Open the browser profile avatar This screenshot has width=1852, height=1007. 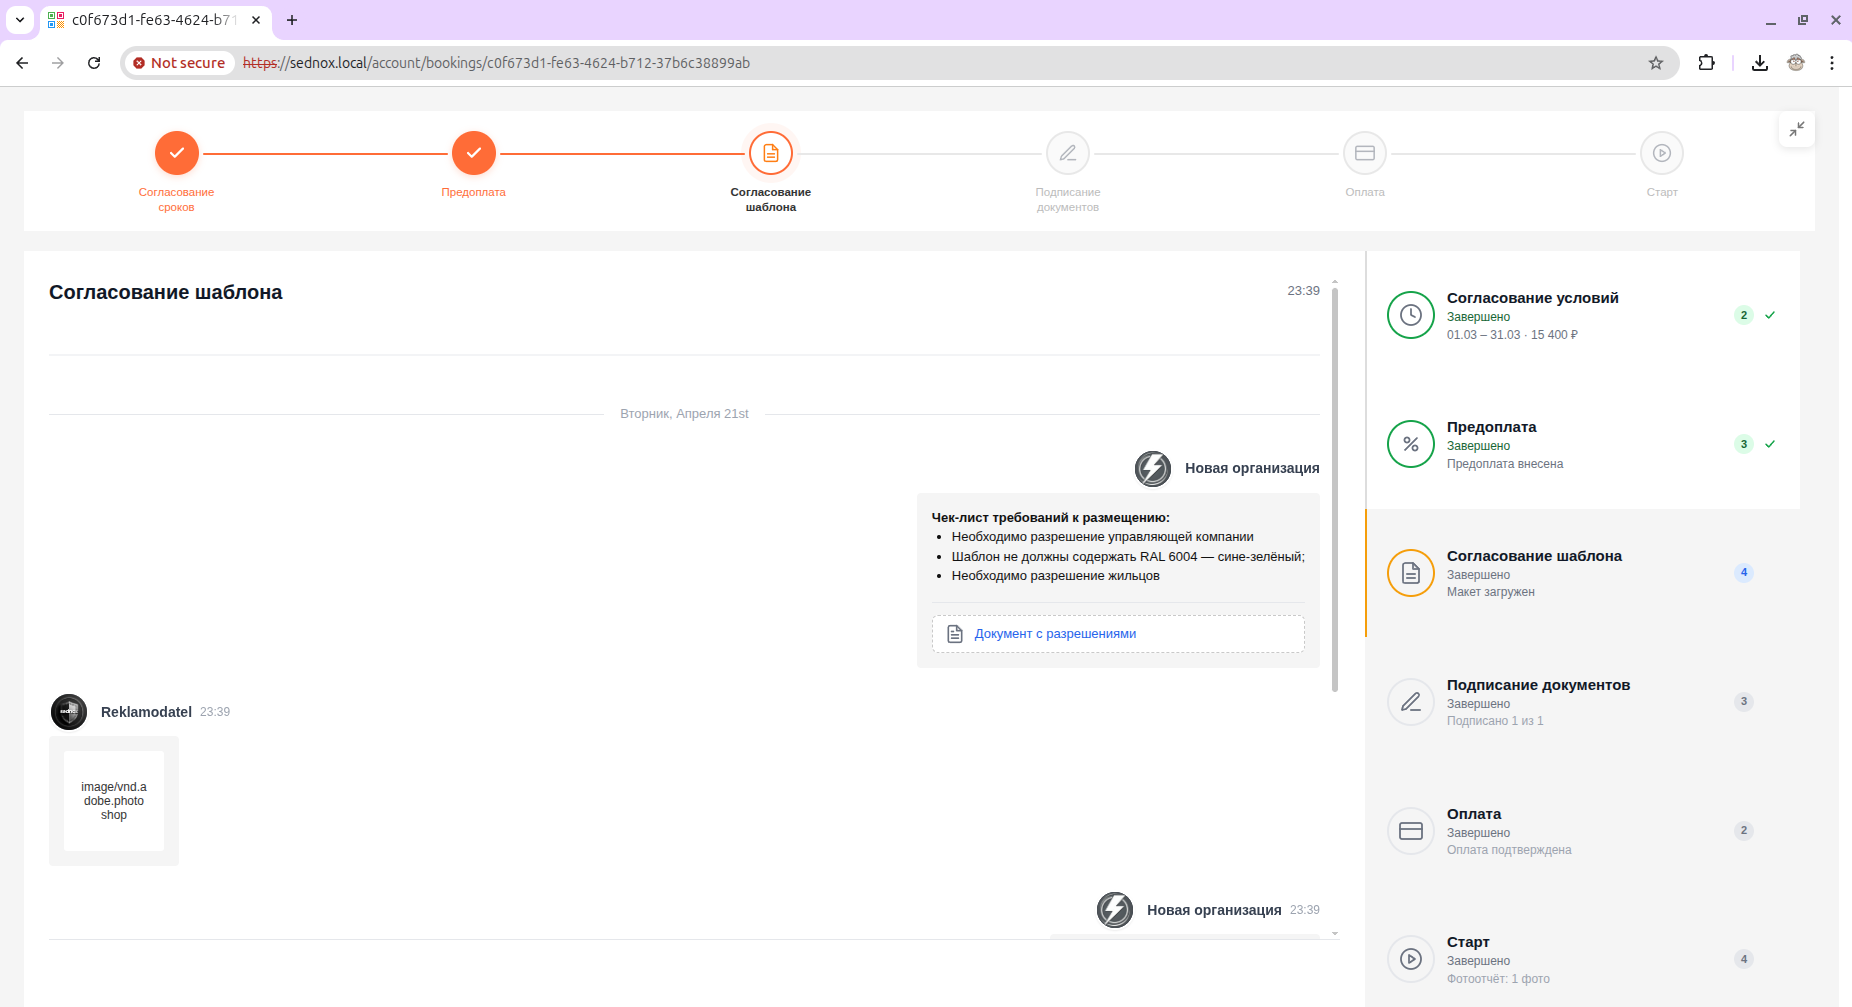[x=1796, y=63]
